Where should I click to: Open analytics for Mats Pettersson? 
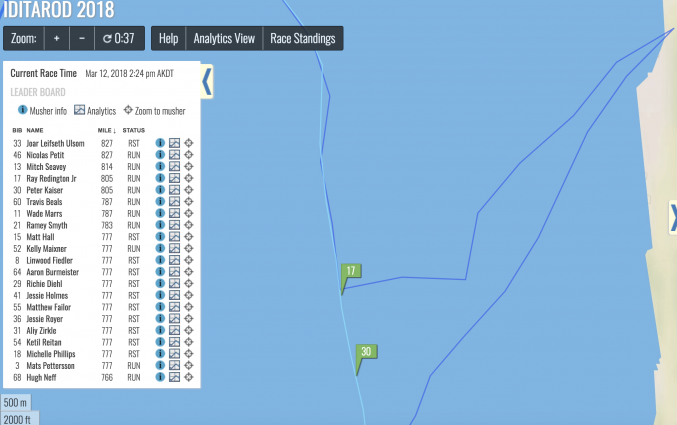[x=174, y=365]
